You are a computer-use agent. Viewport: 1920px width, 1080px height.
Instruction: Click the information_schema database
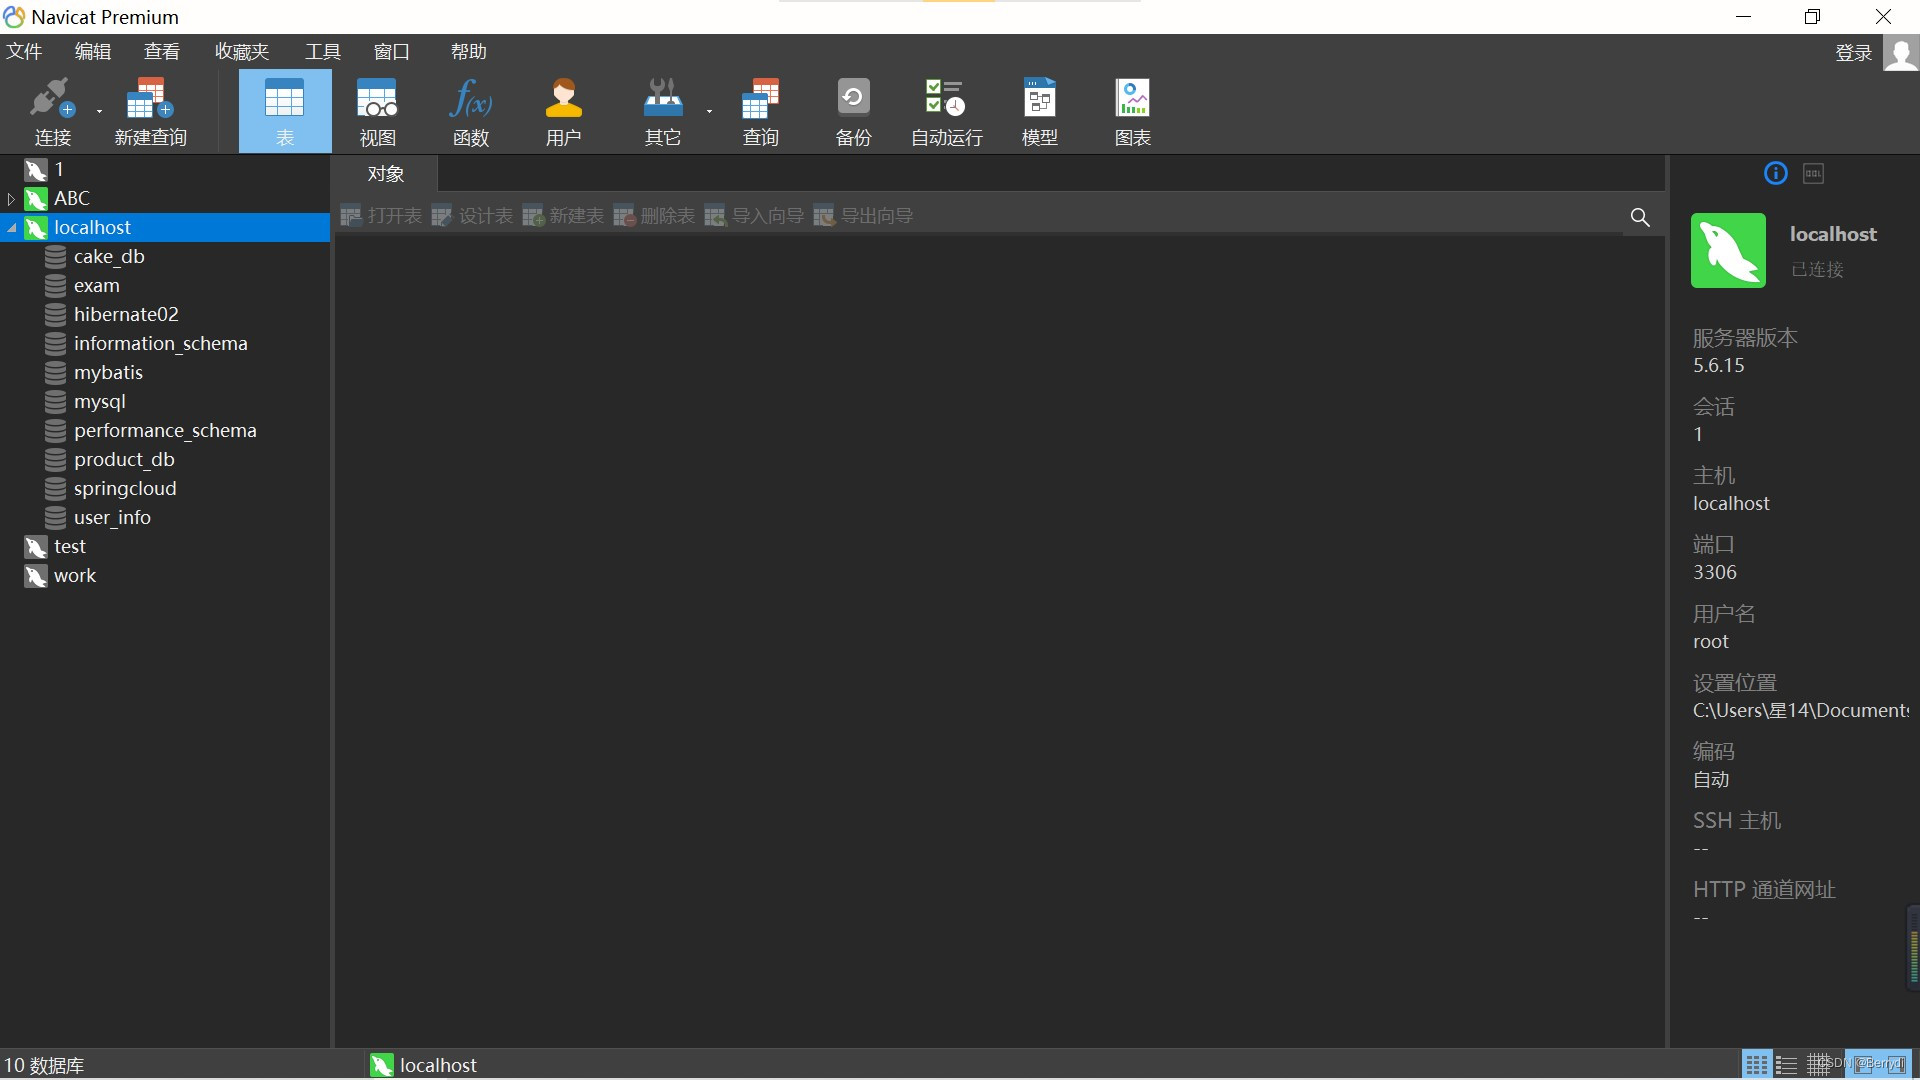tap(161, 342)
